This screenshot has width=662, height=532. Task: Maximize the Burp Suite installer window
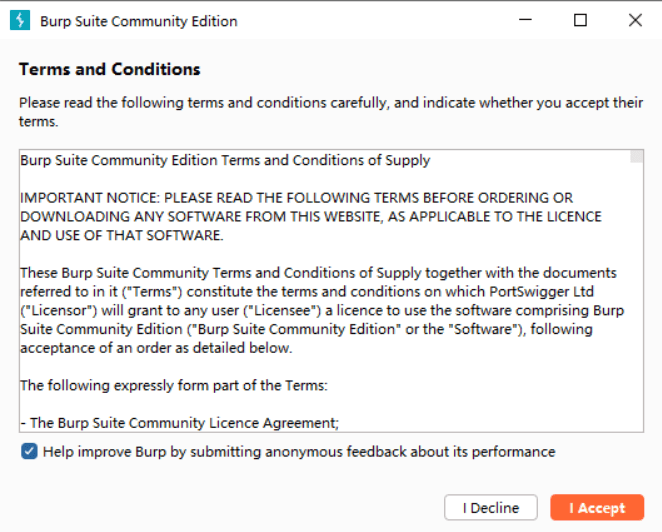[580, 20]
